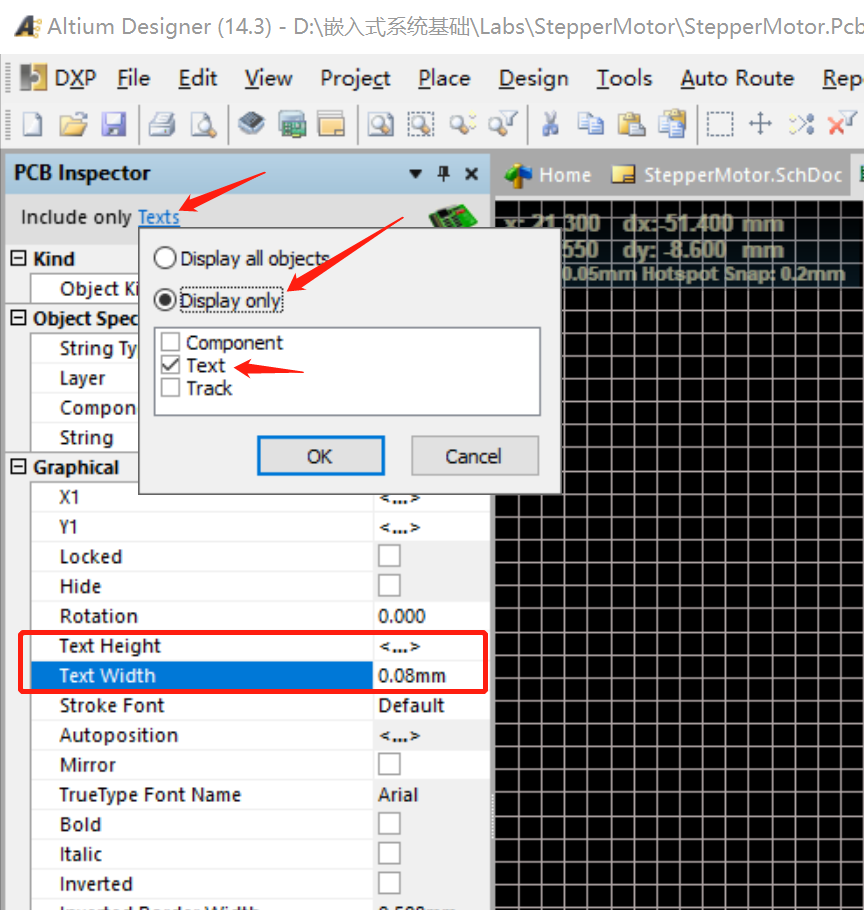Click the Save floppy disk icon

114,124
